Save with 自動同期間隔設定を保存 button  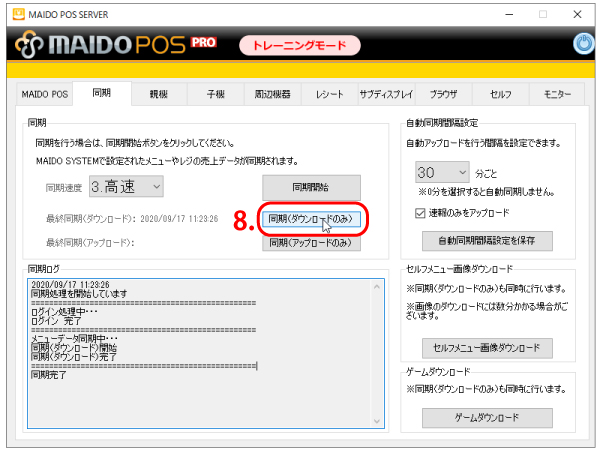487,241
